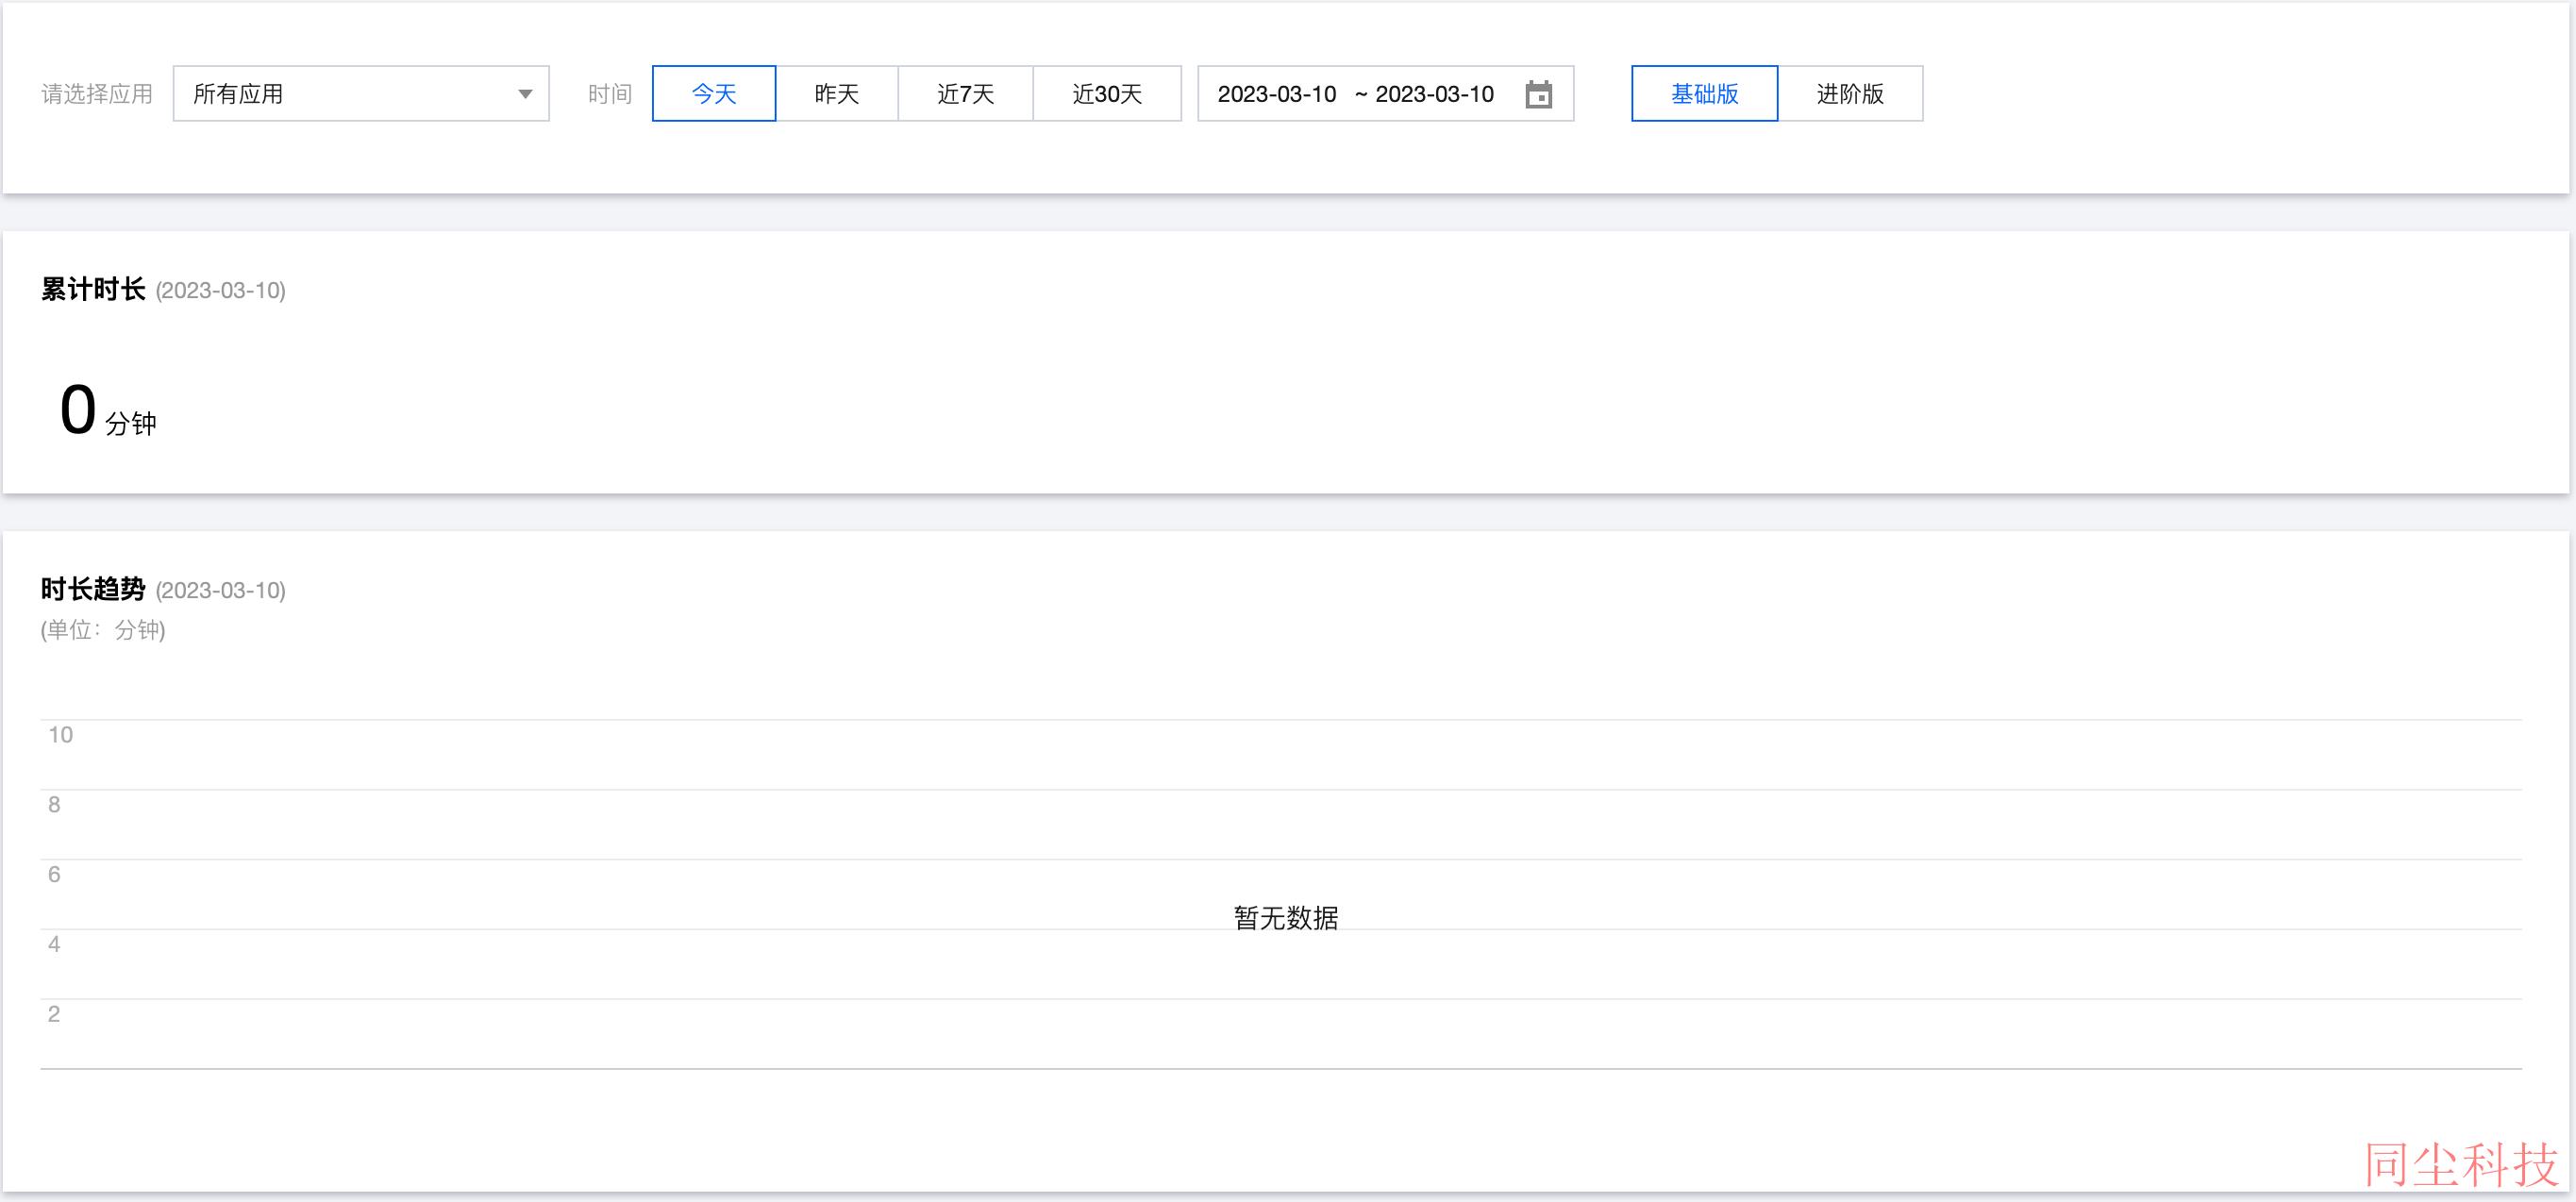Viewport: 2576px width, 1202px height.
Task: Open the calendar picker icon
Action: click(1539, 94)
